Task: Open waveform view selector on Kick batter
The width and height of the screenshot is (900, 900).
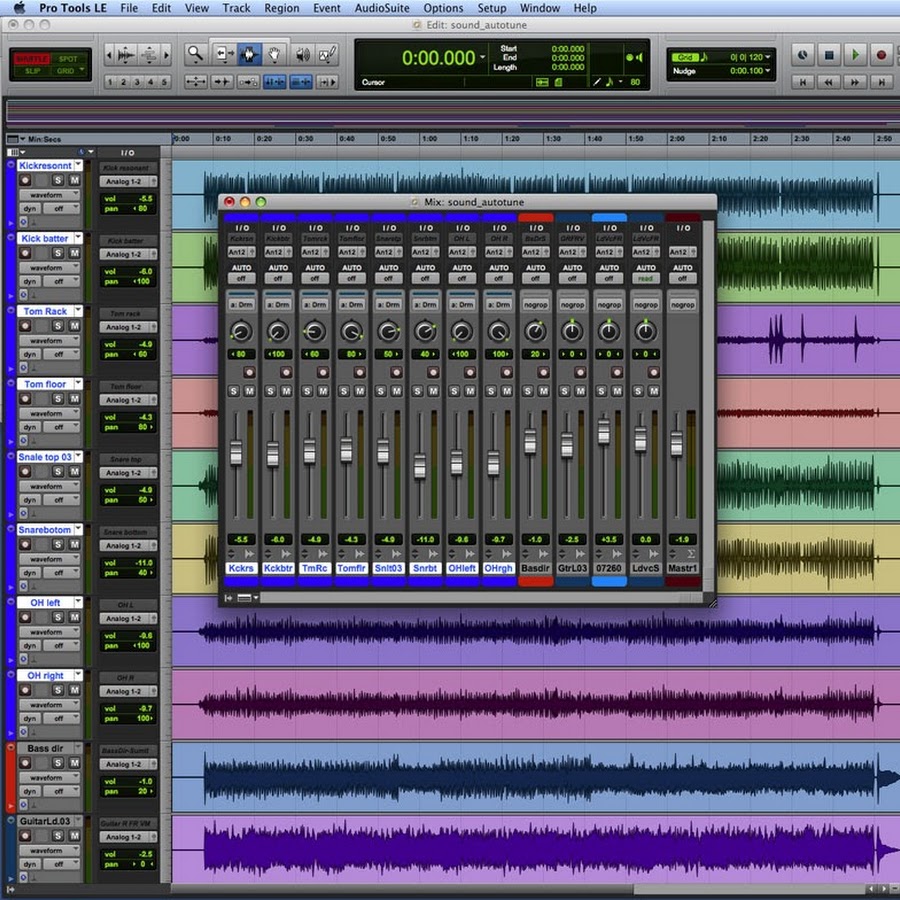Action: click(x=46, y=268)
